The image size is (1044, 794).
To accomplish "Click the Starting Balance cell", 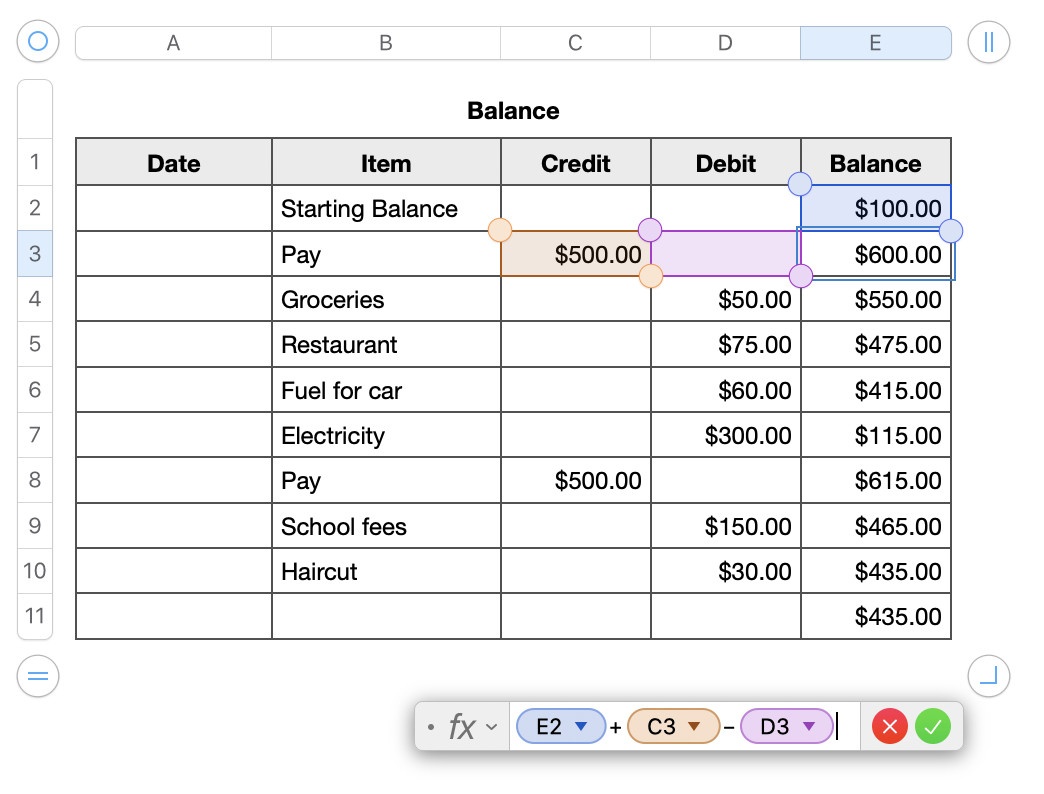I will pos(385,209).
